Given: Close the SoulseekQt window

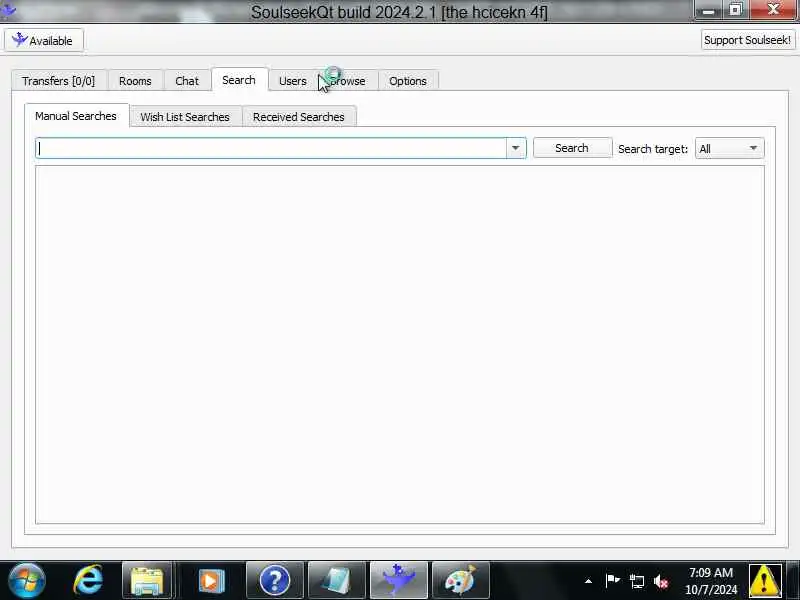Looking at the screenshot, I should point(773,10).
